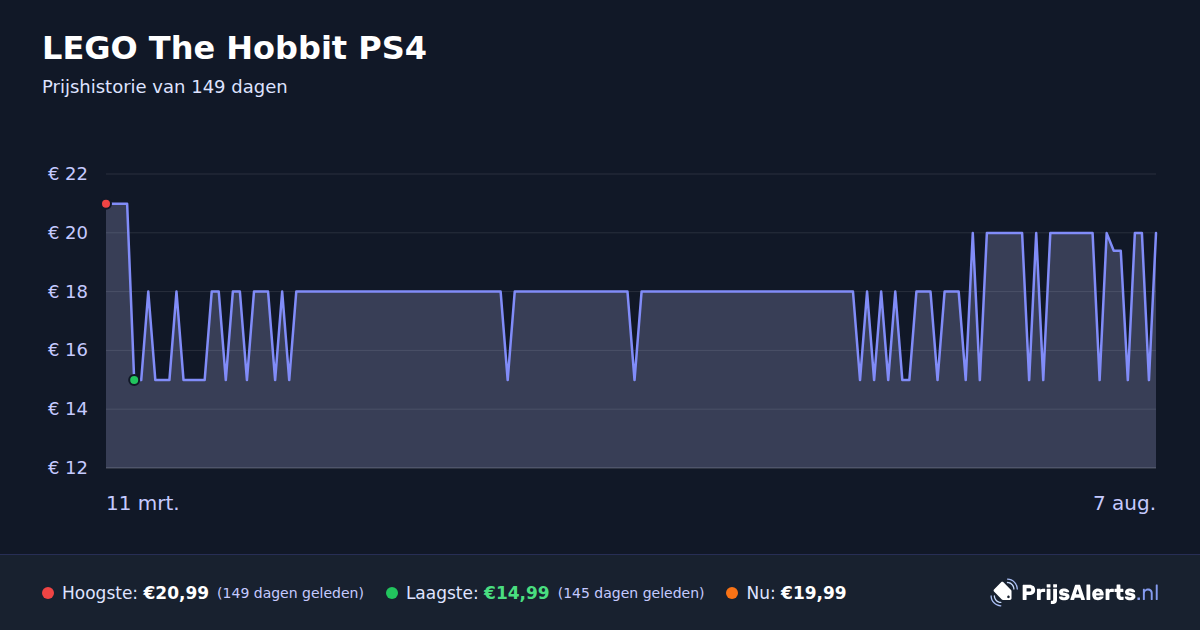Screen dimensions: 1200x630
Task: Click the € 22 axis label
Action: (68, 174)
